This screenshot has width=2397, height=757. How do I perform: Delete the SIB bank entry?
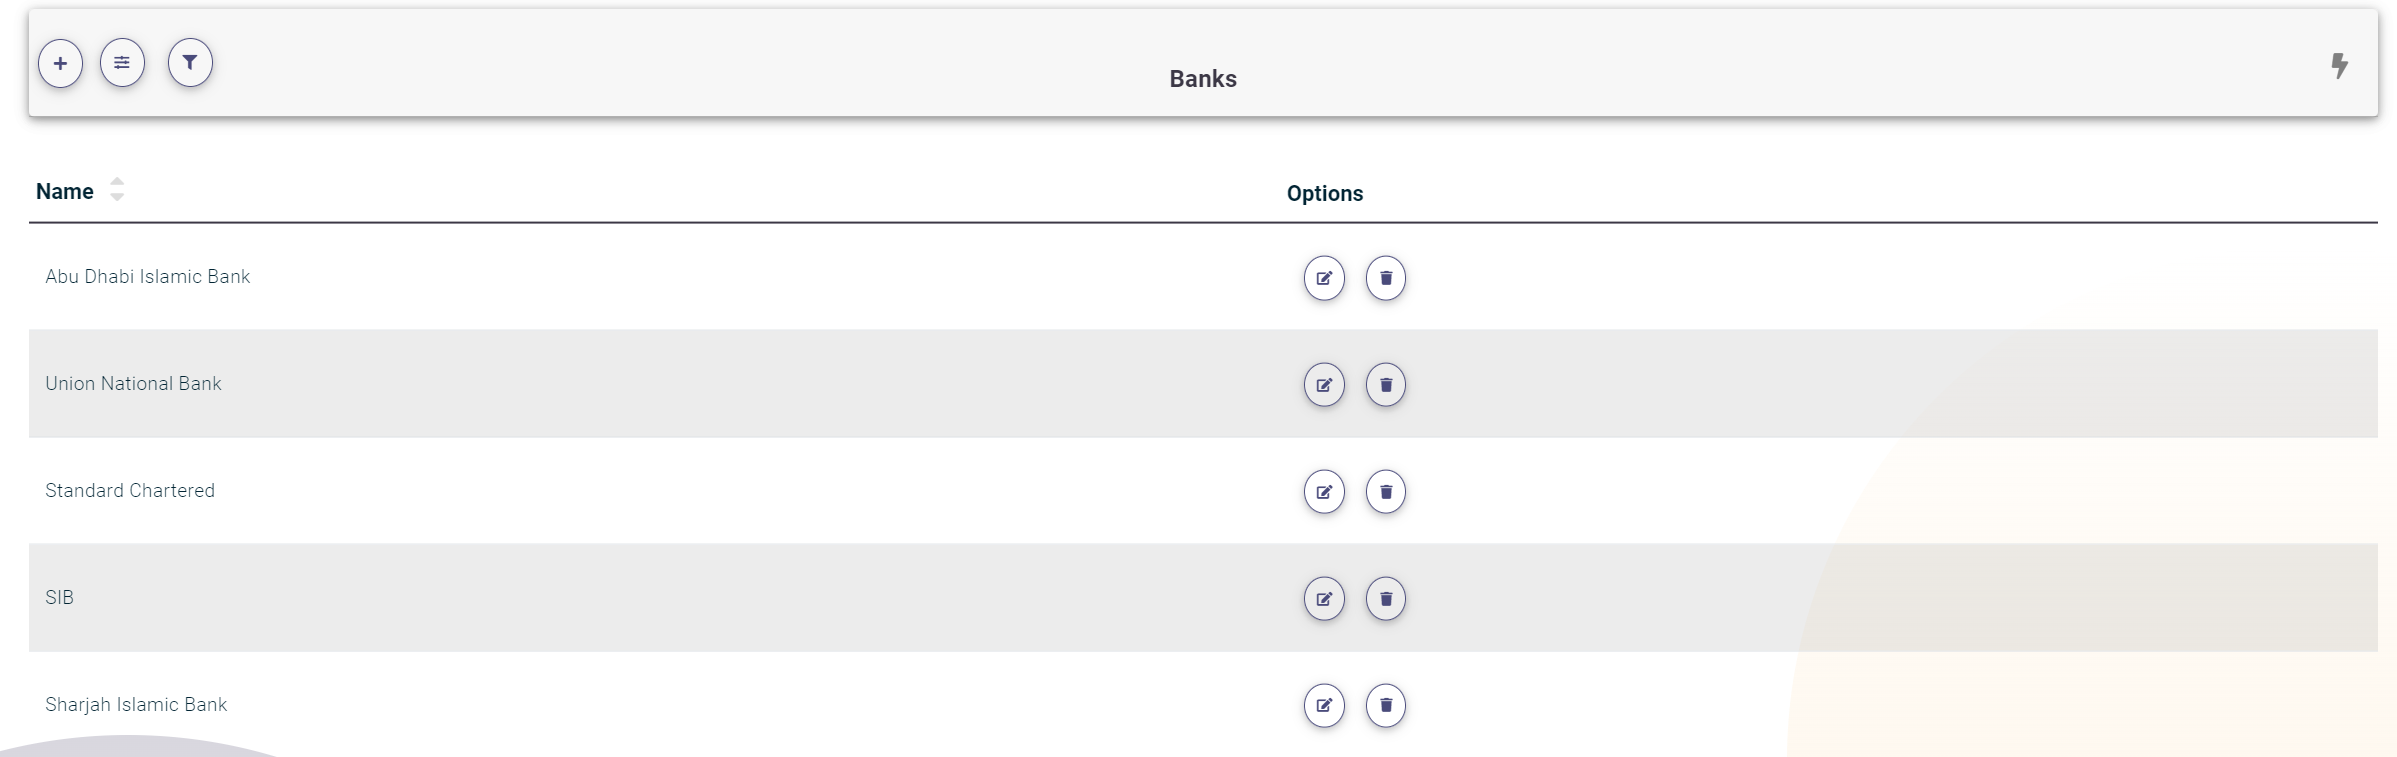pos(1386,599)
